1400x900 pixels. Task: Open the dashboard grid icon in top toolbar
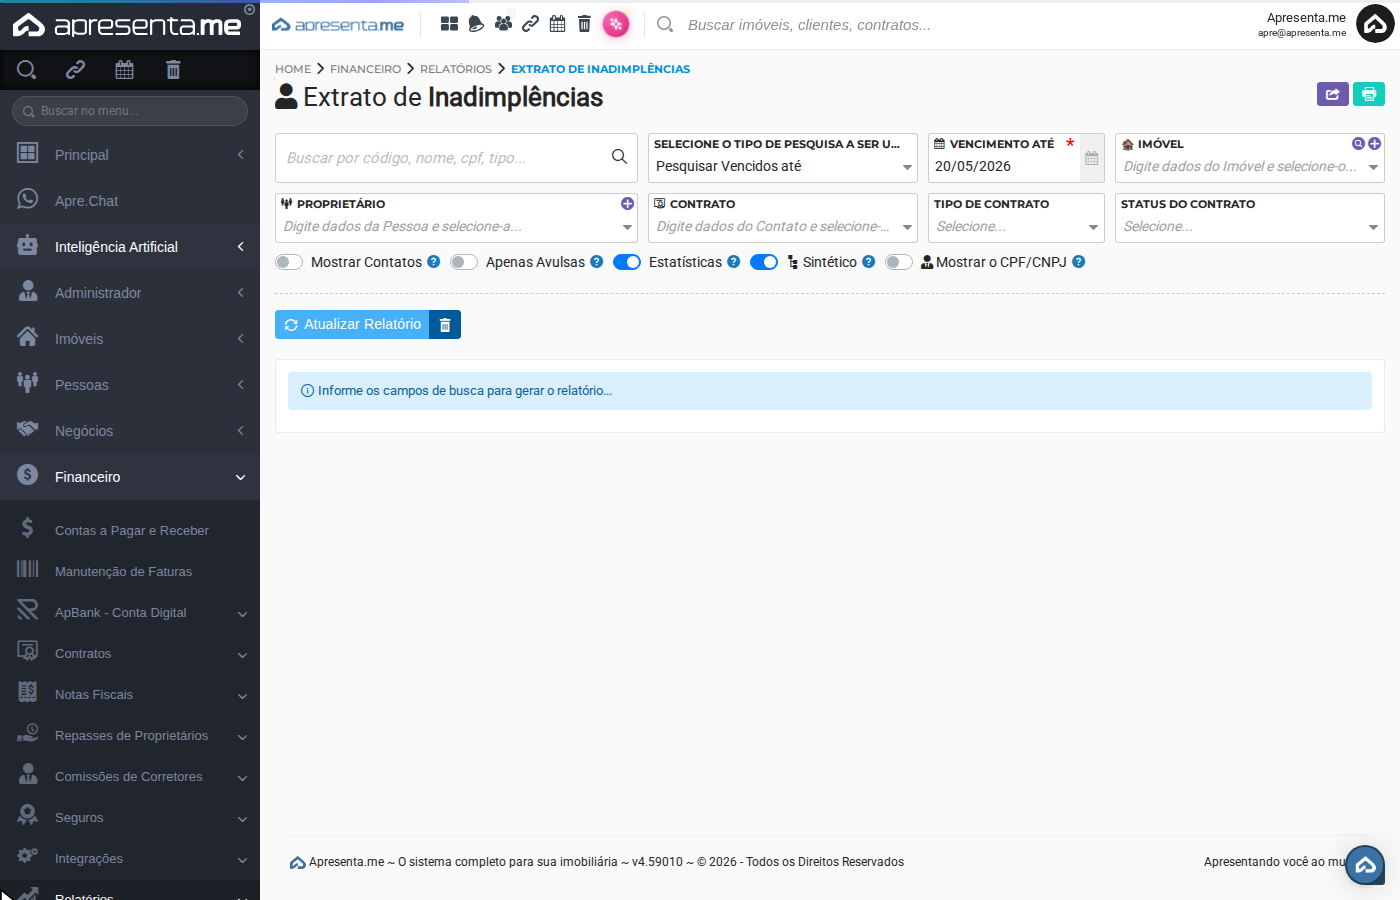tap(449, 24)
